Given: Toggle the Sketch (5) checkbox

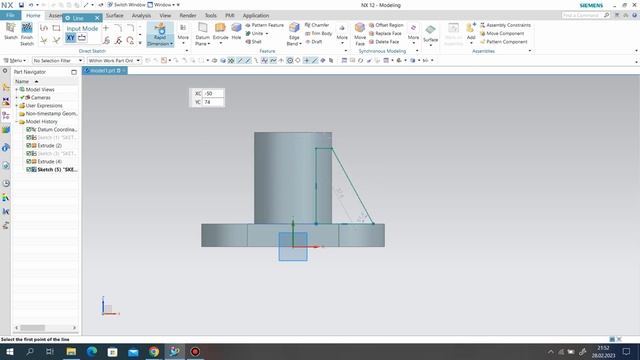Looking at the screenshot, I should 29,170.
